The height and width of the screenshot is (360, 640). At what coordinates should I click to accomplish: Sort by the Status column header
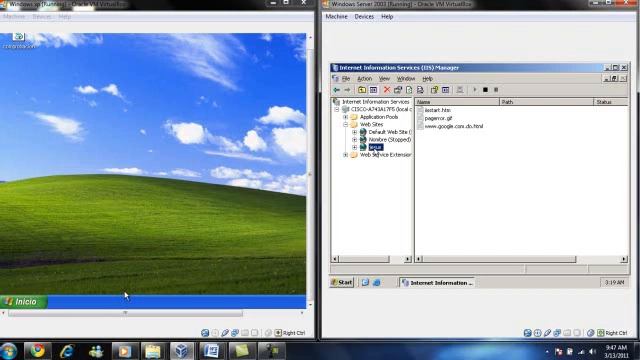coord(611,102)
